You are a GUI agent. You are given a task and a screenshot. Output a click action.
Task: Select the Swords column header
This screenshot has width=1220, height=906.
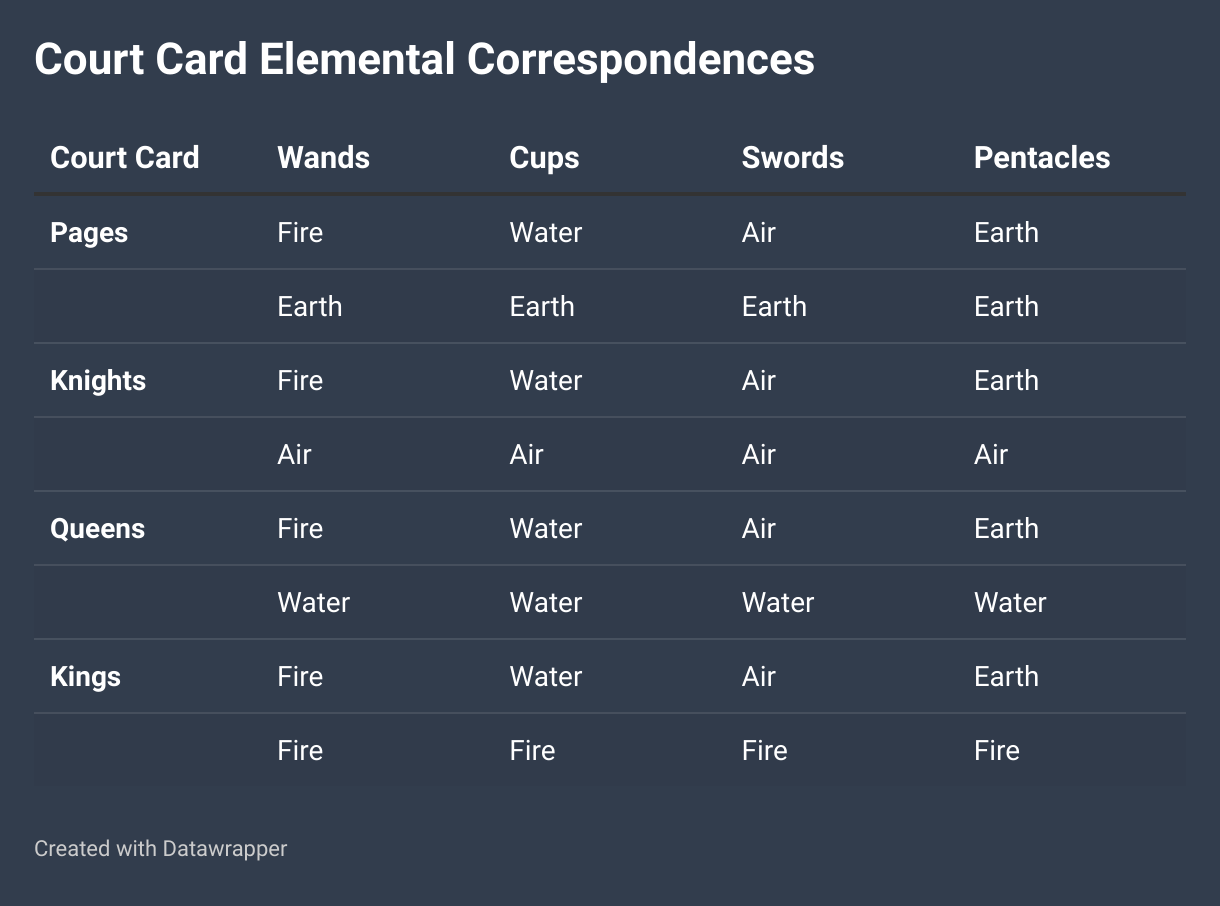click(x=792, y=158)
